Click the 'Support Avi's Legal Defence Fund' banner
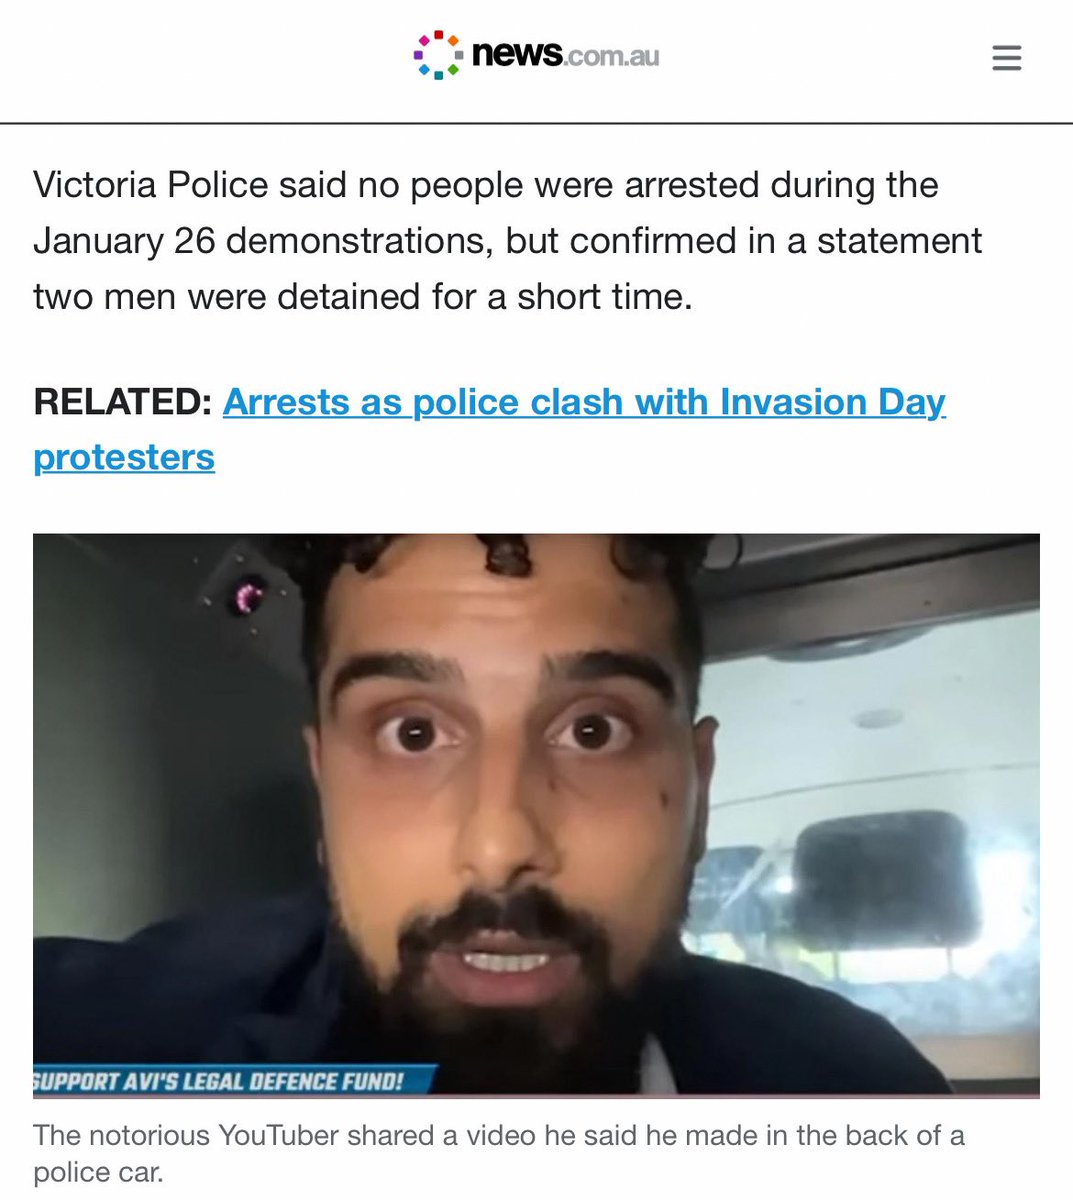This screenshot has width=1073, height=1200. (x=234, y=1081)
